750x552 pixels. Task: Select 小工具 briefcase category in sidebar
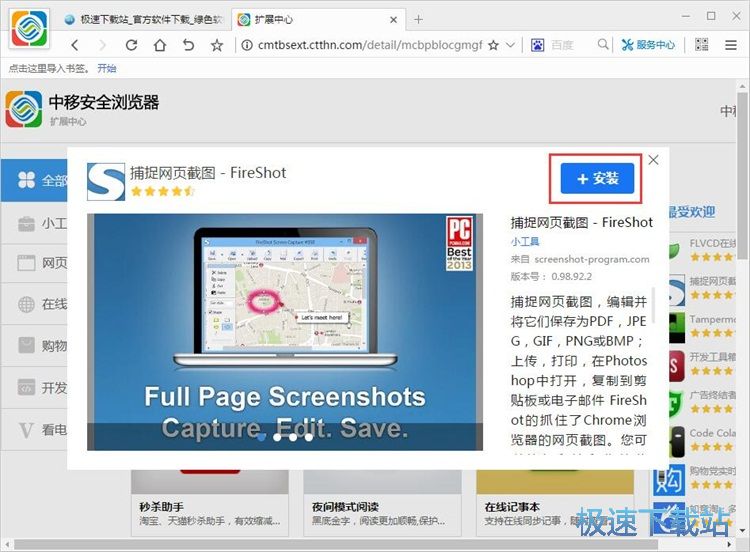[x=34, y=223]
